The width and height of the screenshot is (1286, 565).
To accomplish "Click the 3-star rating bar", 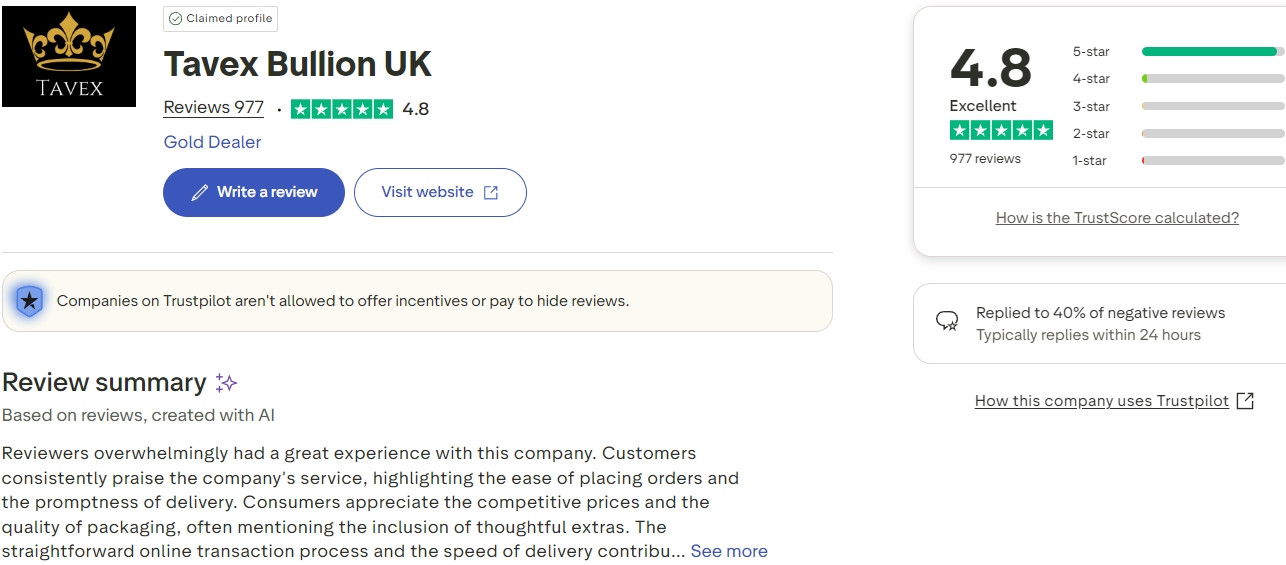I will pyautogui.click(x=1212, y=106).
